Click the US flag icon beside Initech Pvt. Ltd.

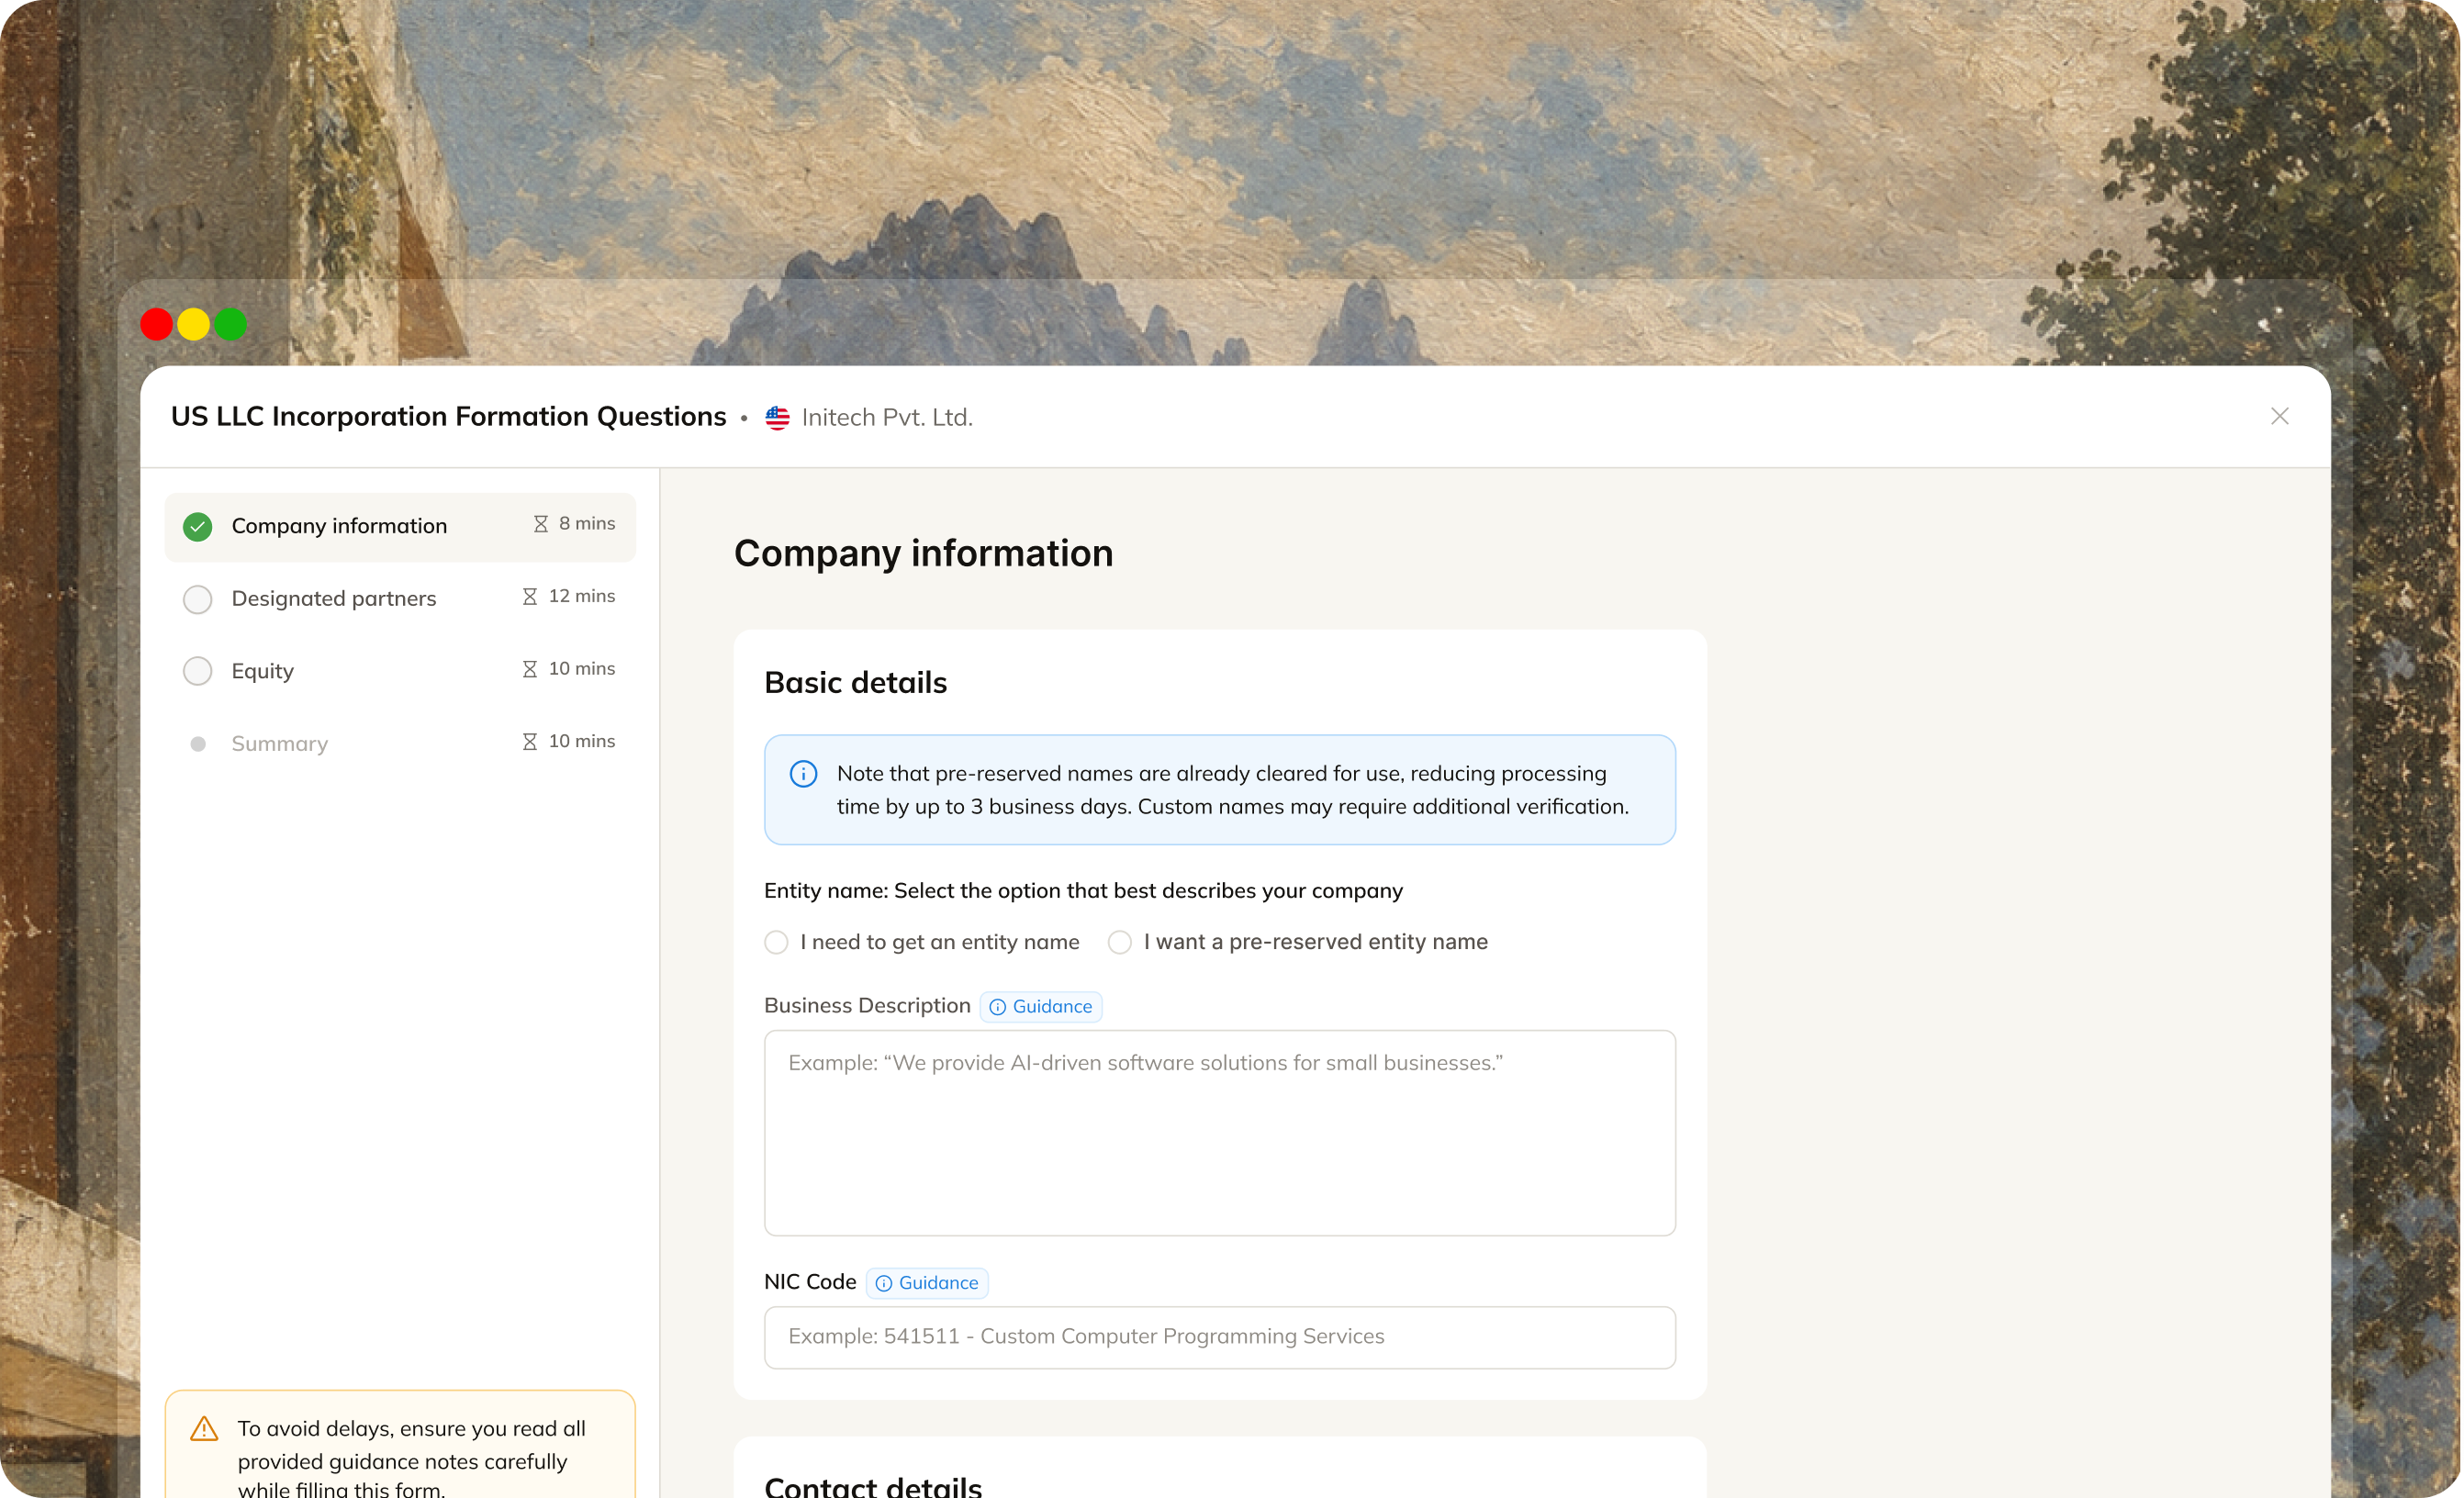[x=778, y=418]
